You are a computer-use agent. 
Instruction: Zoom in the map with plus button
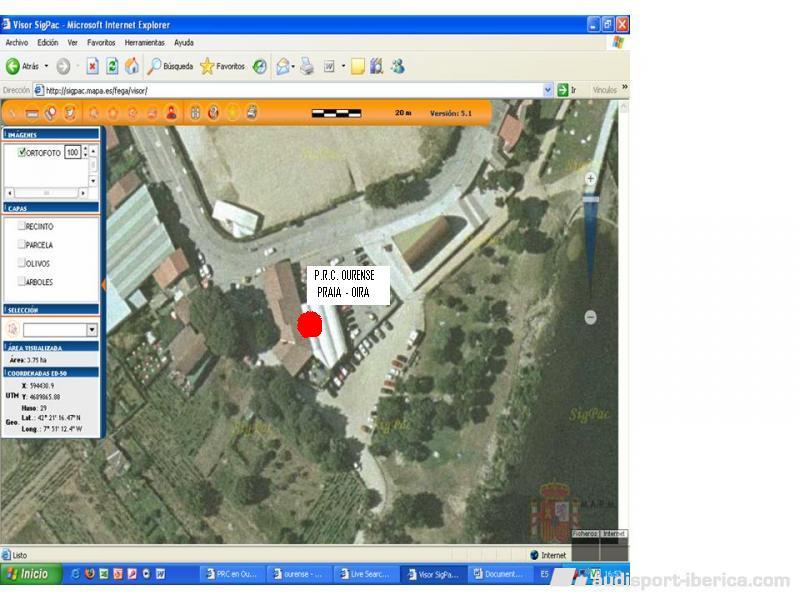tap(590, 179)
